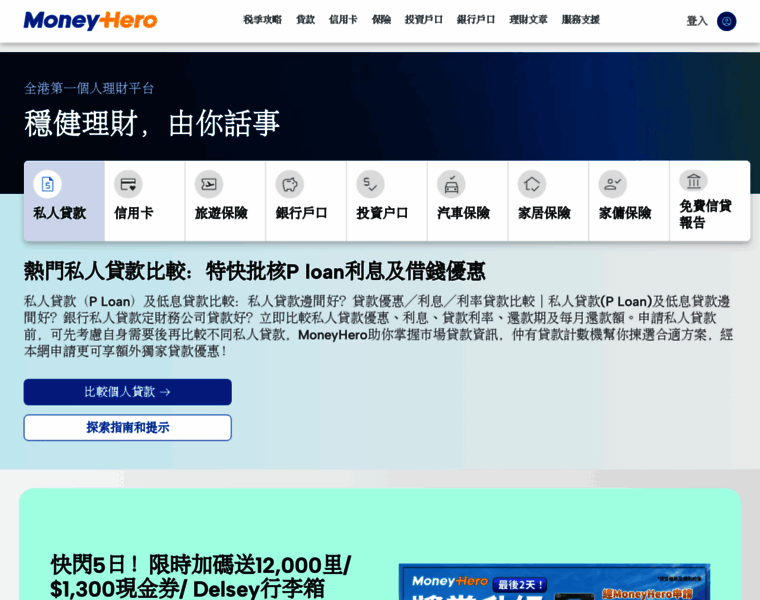Click the 家居保險 house icon
The image size is (760, 600).
[x=532, y=184]
